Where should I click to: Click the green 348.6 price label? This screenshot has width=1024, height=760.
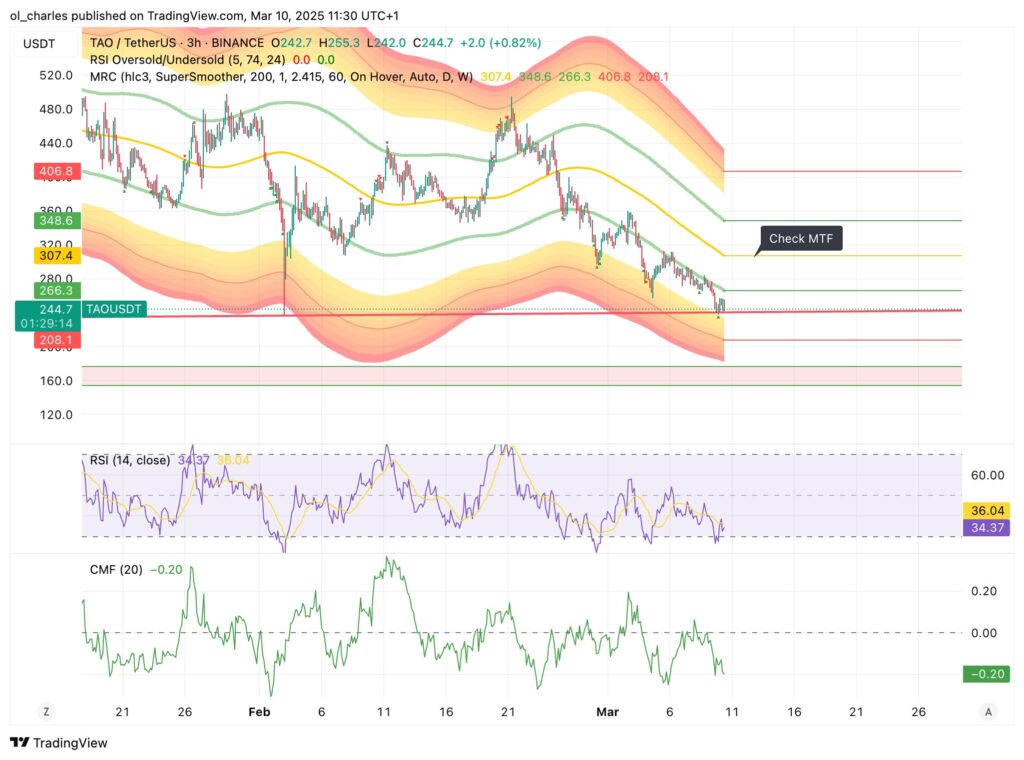click(56, 220)
